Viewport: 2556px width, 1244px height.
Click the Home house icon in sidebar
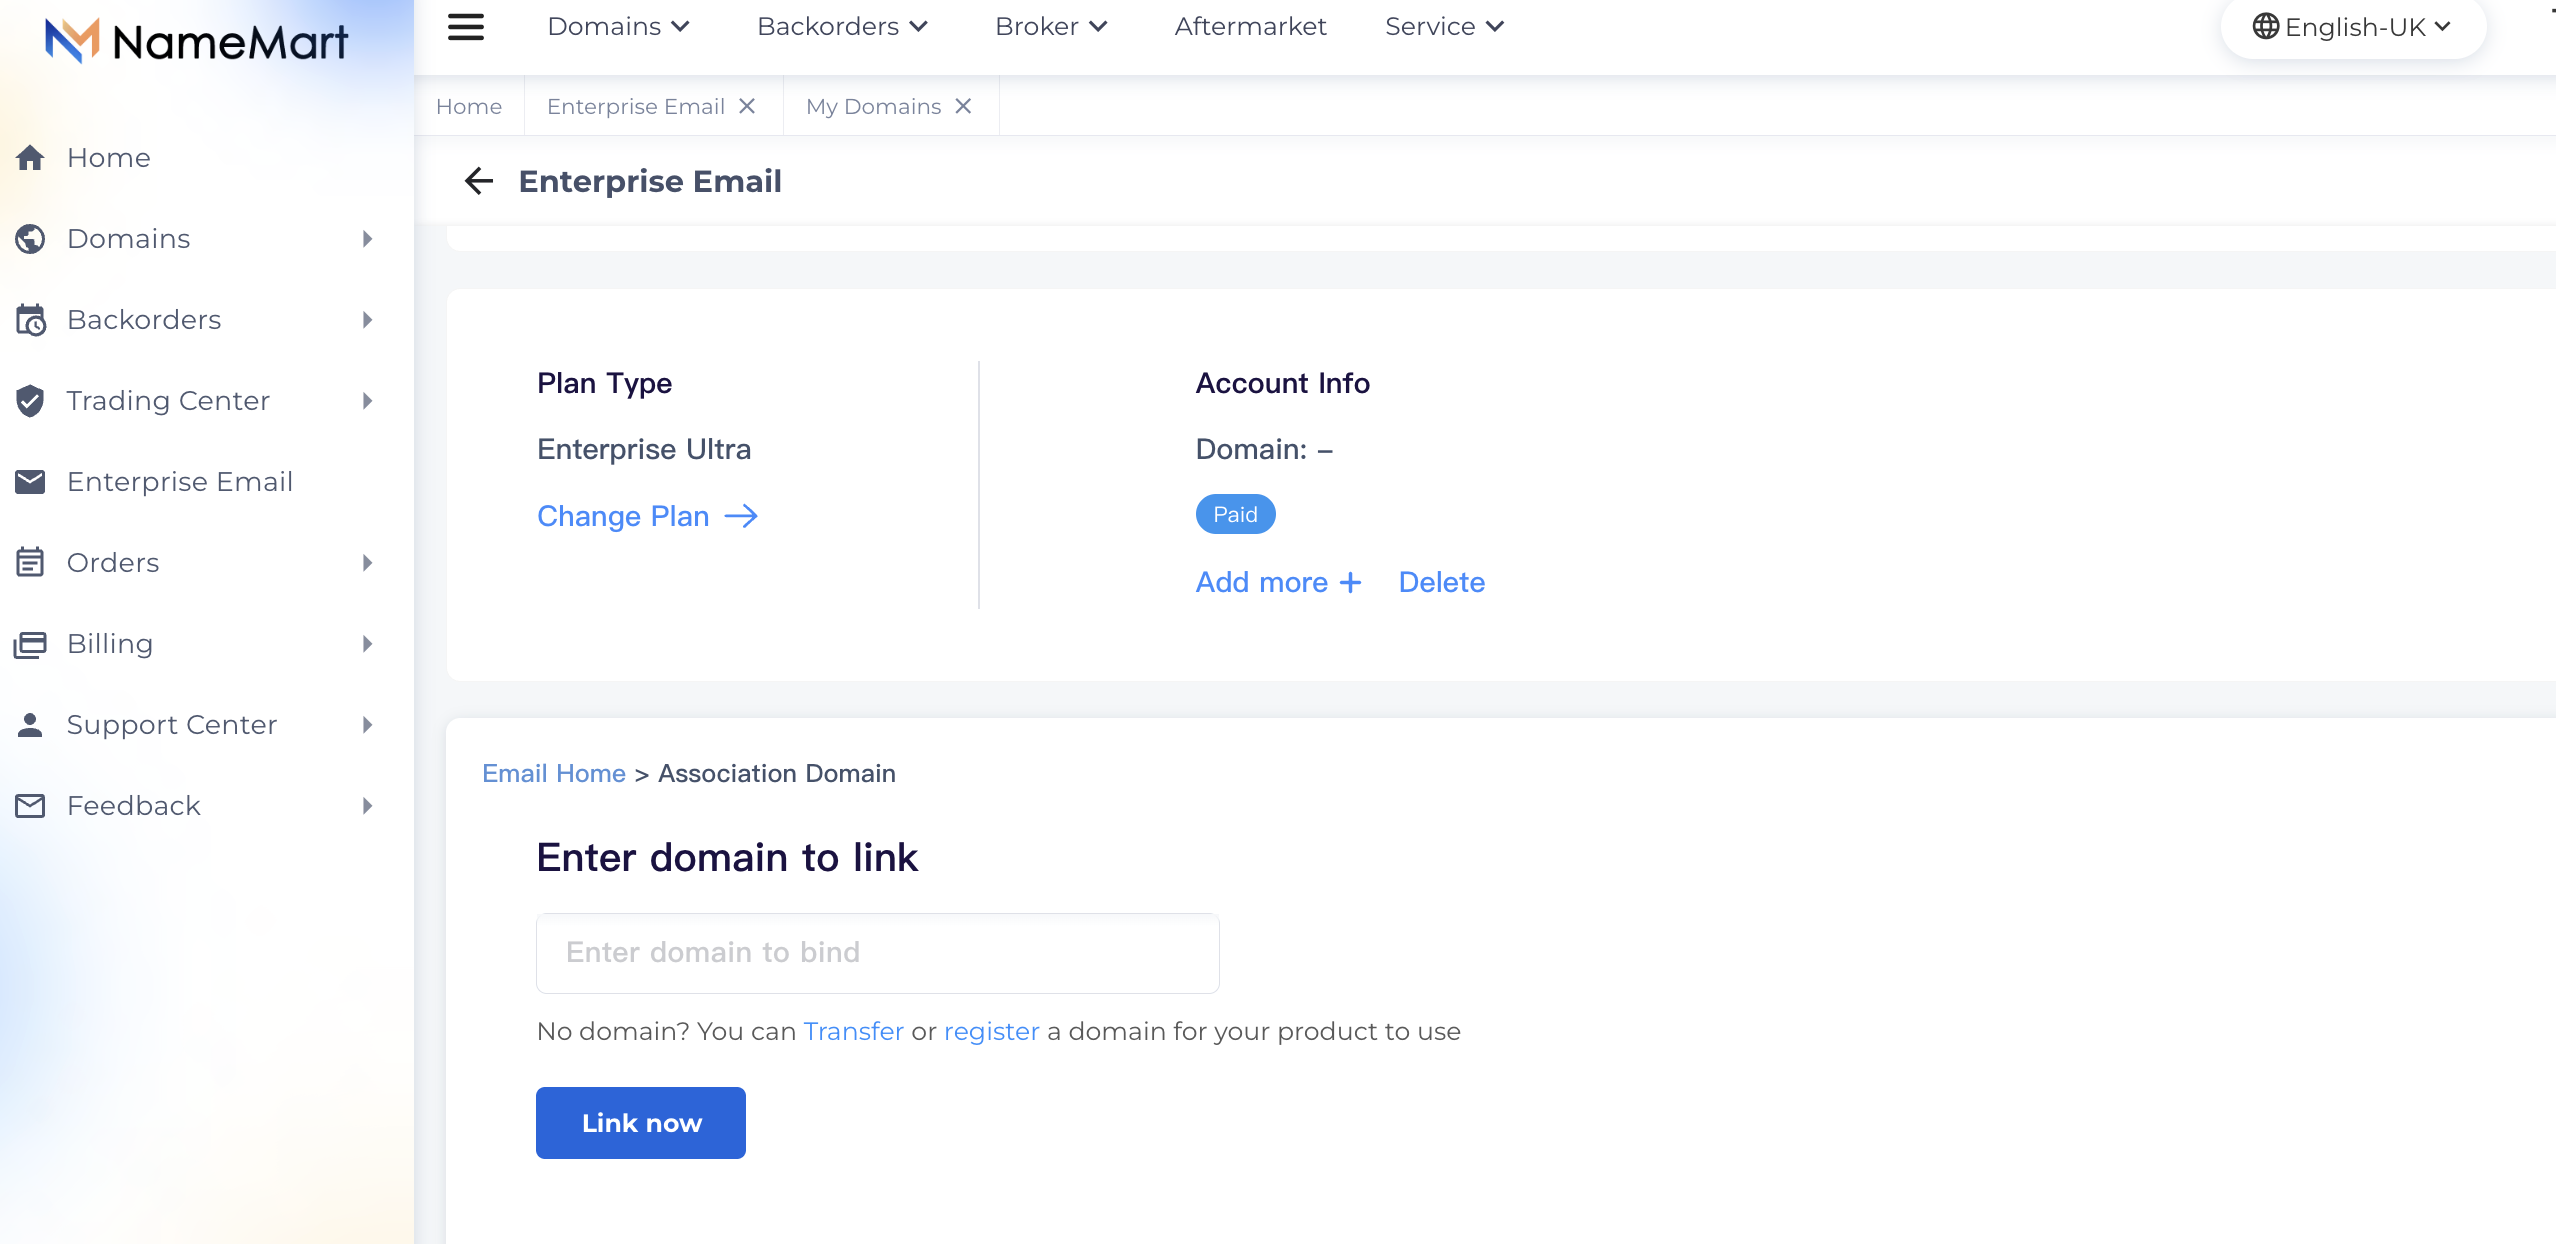pos(30,157)
